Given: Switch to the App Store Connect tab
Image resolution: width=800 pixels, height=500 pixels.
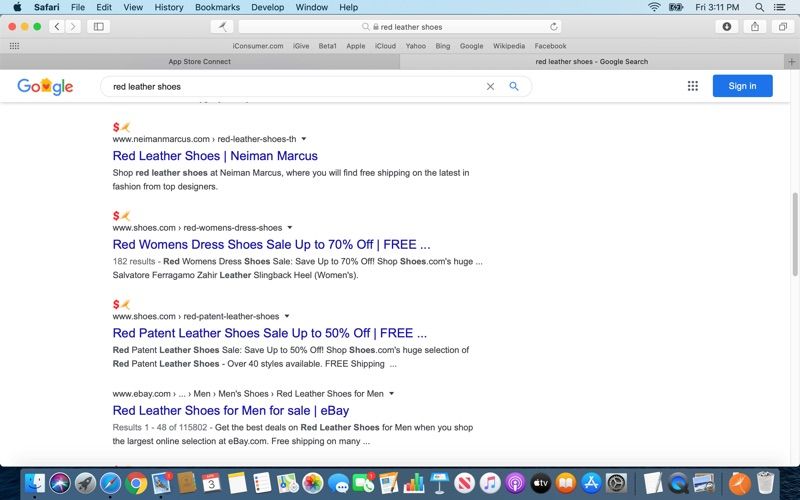Looking at the screenshot, I should [199, 62].
